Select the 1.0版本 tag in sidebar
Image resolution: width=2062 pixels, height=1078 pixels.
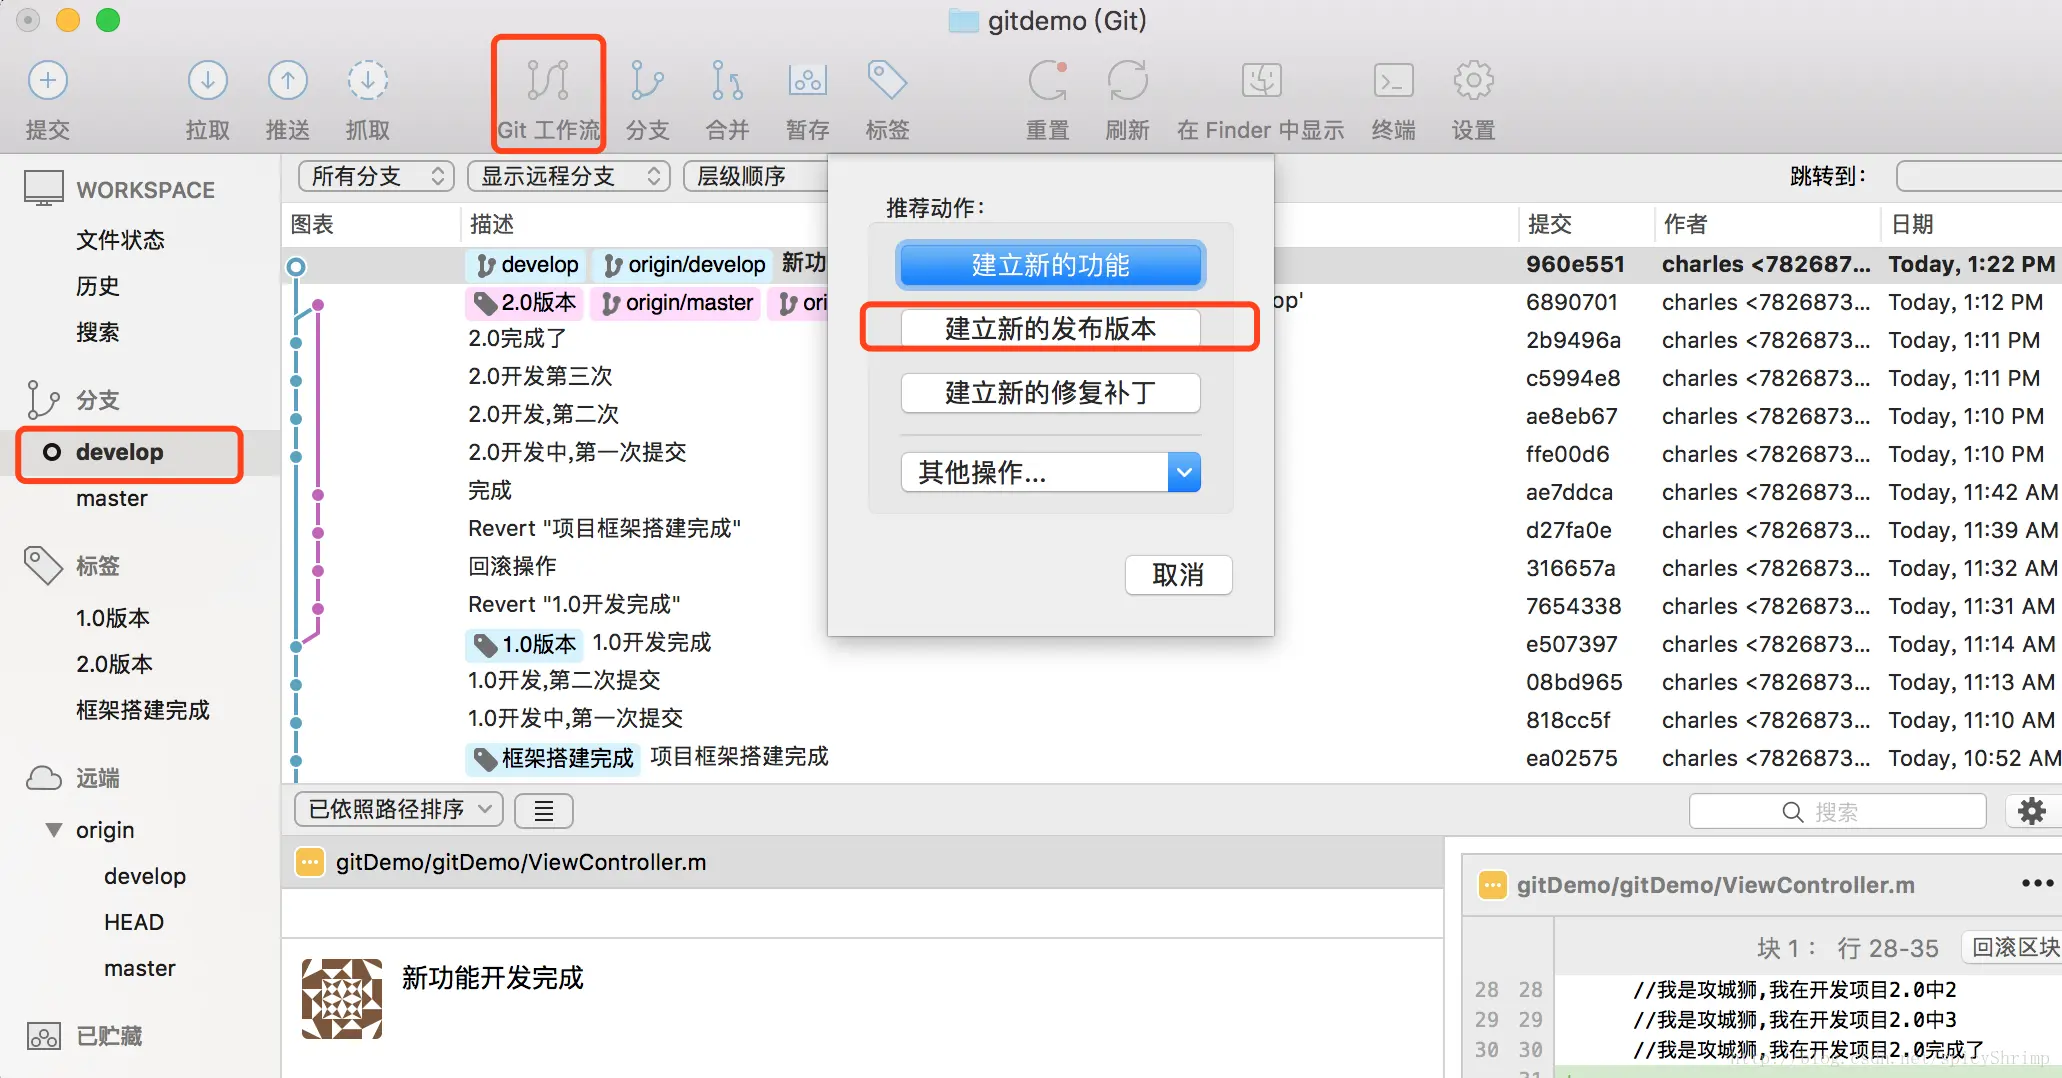pos(113,618)
